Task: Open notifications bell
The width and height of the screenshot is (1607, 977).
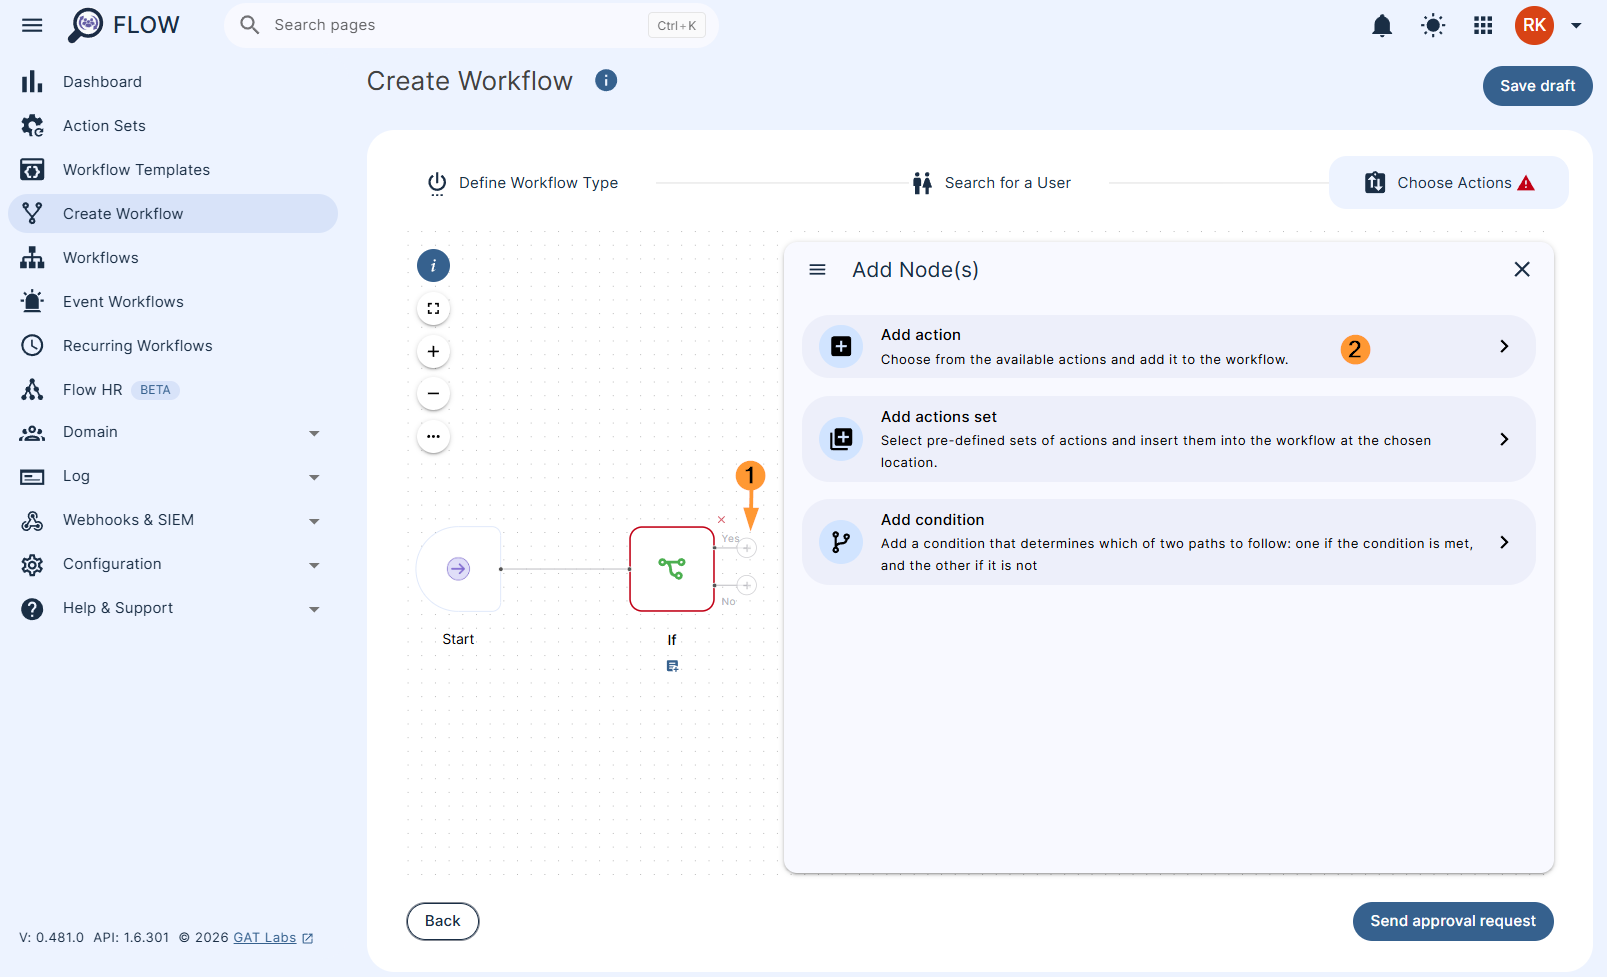Action: click(1382, 25)
